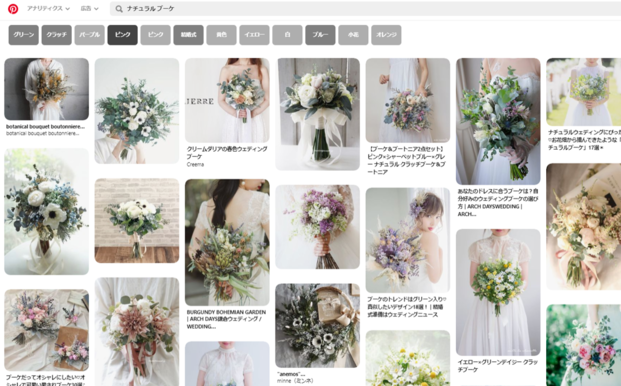Click the search magnifier icon
Viewport: 621px width, 386px height.
tap(119, 9)
